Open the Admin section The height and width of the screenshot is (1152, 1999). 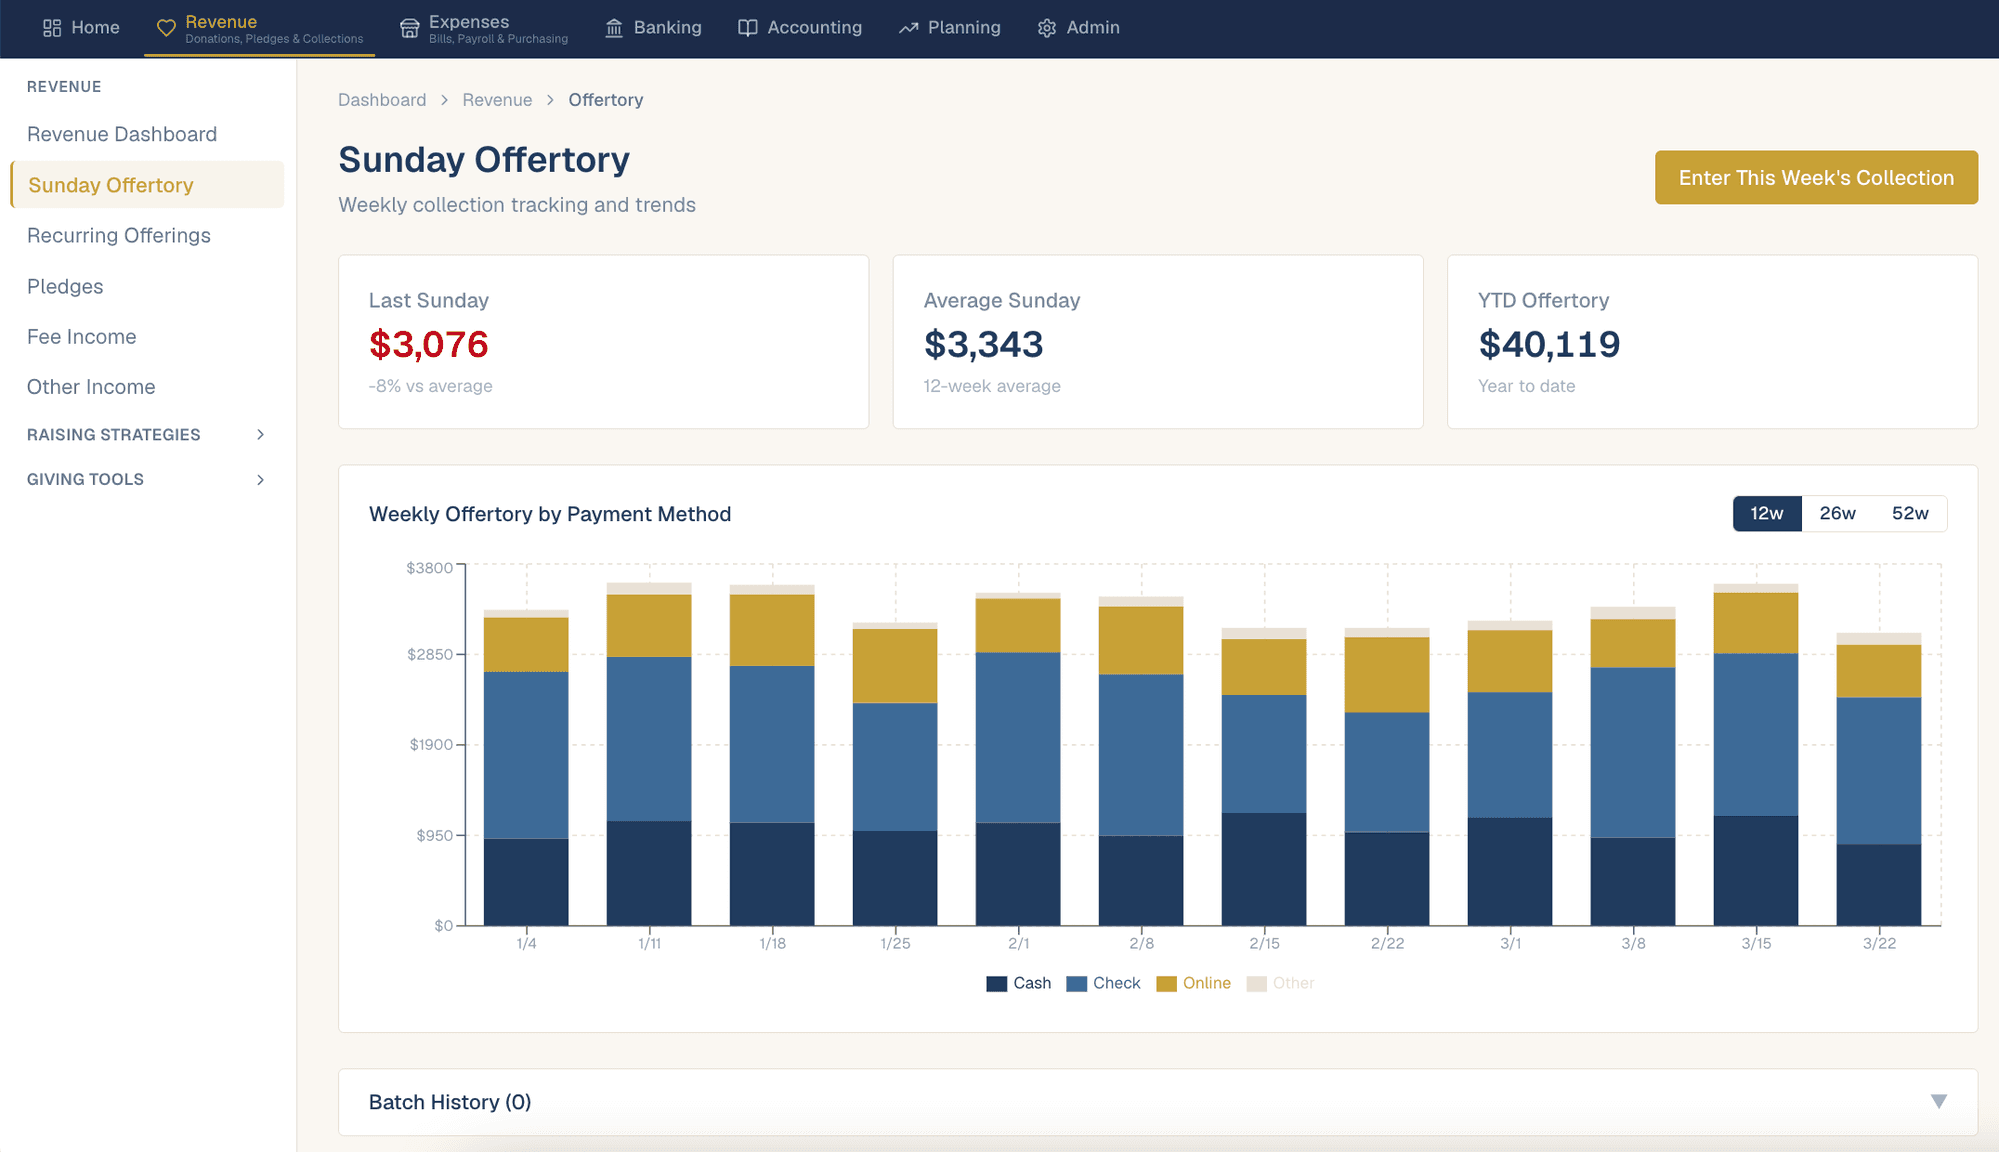(1079, 28)
